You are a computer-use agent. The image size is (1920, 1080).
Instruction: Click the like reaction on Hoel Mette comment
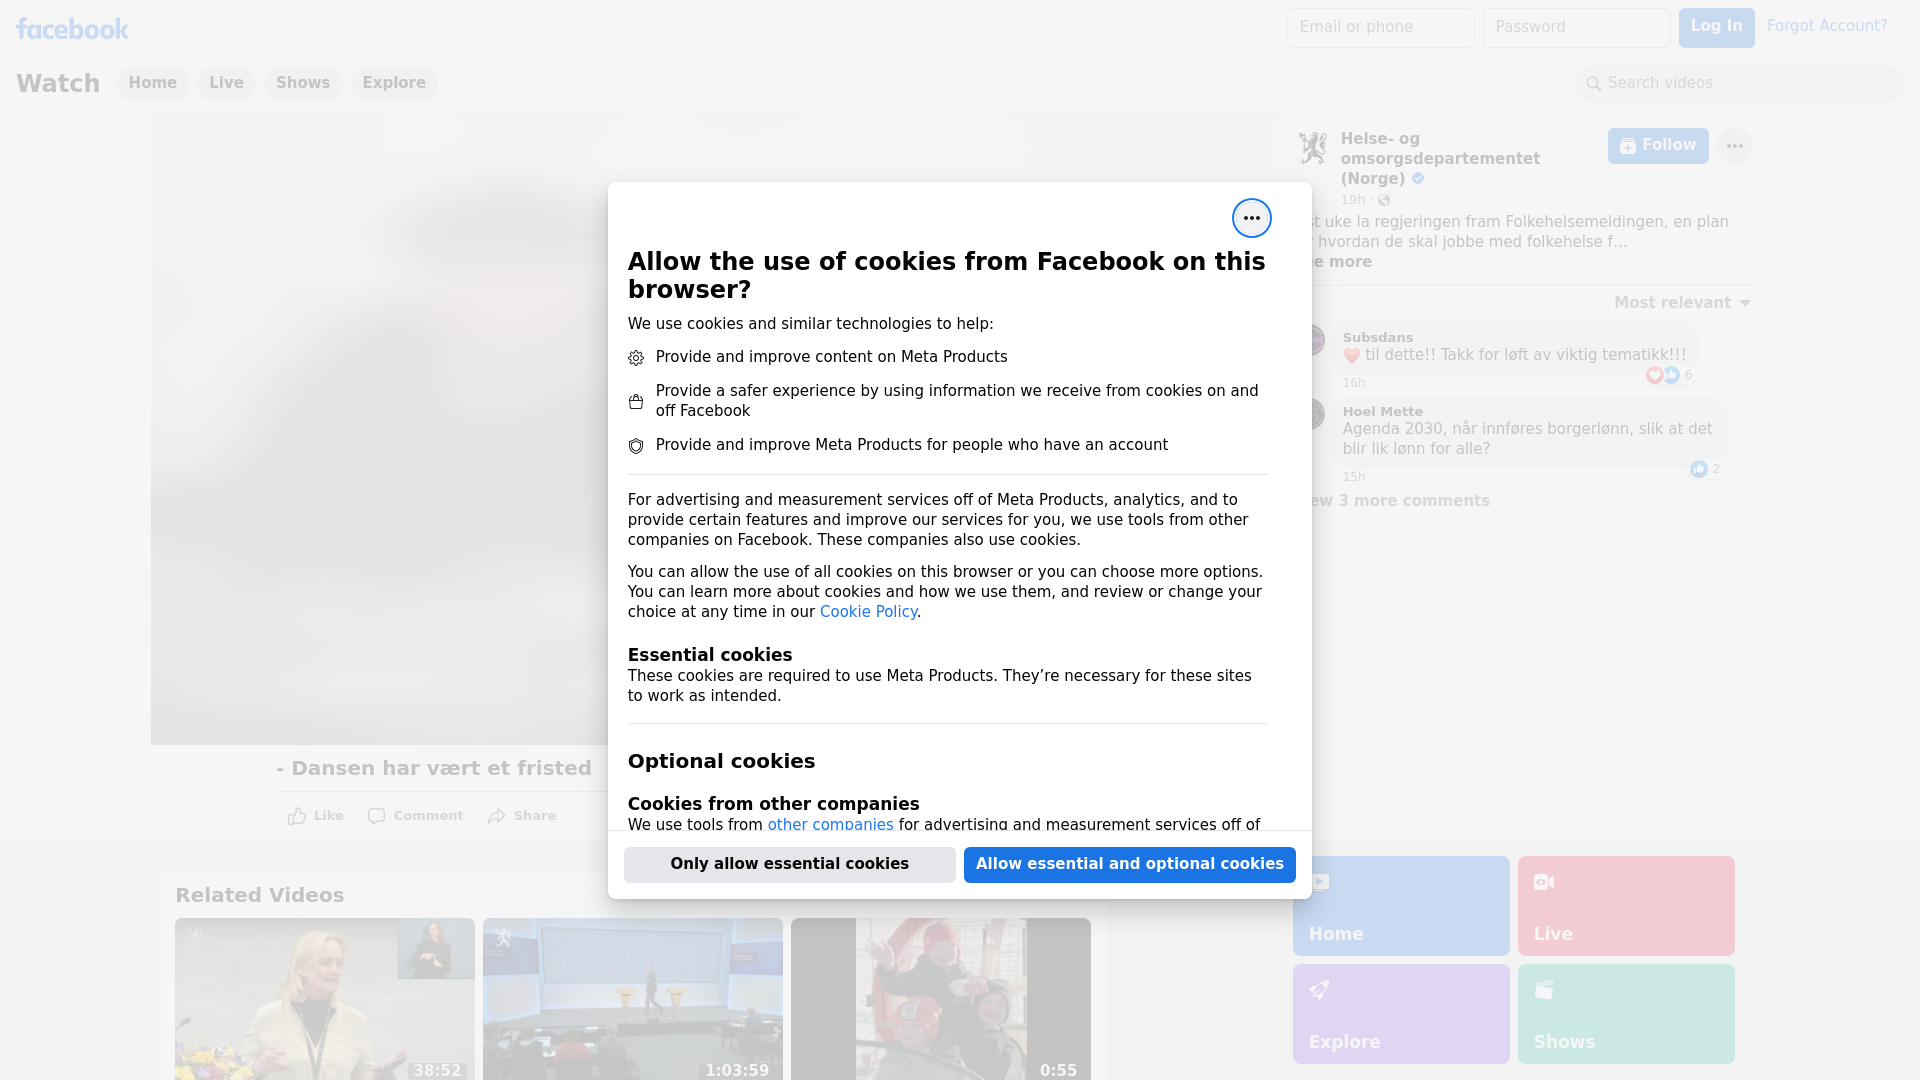pyautogui.click(x=1699, y=469)
